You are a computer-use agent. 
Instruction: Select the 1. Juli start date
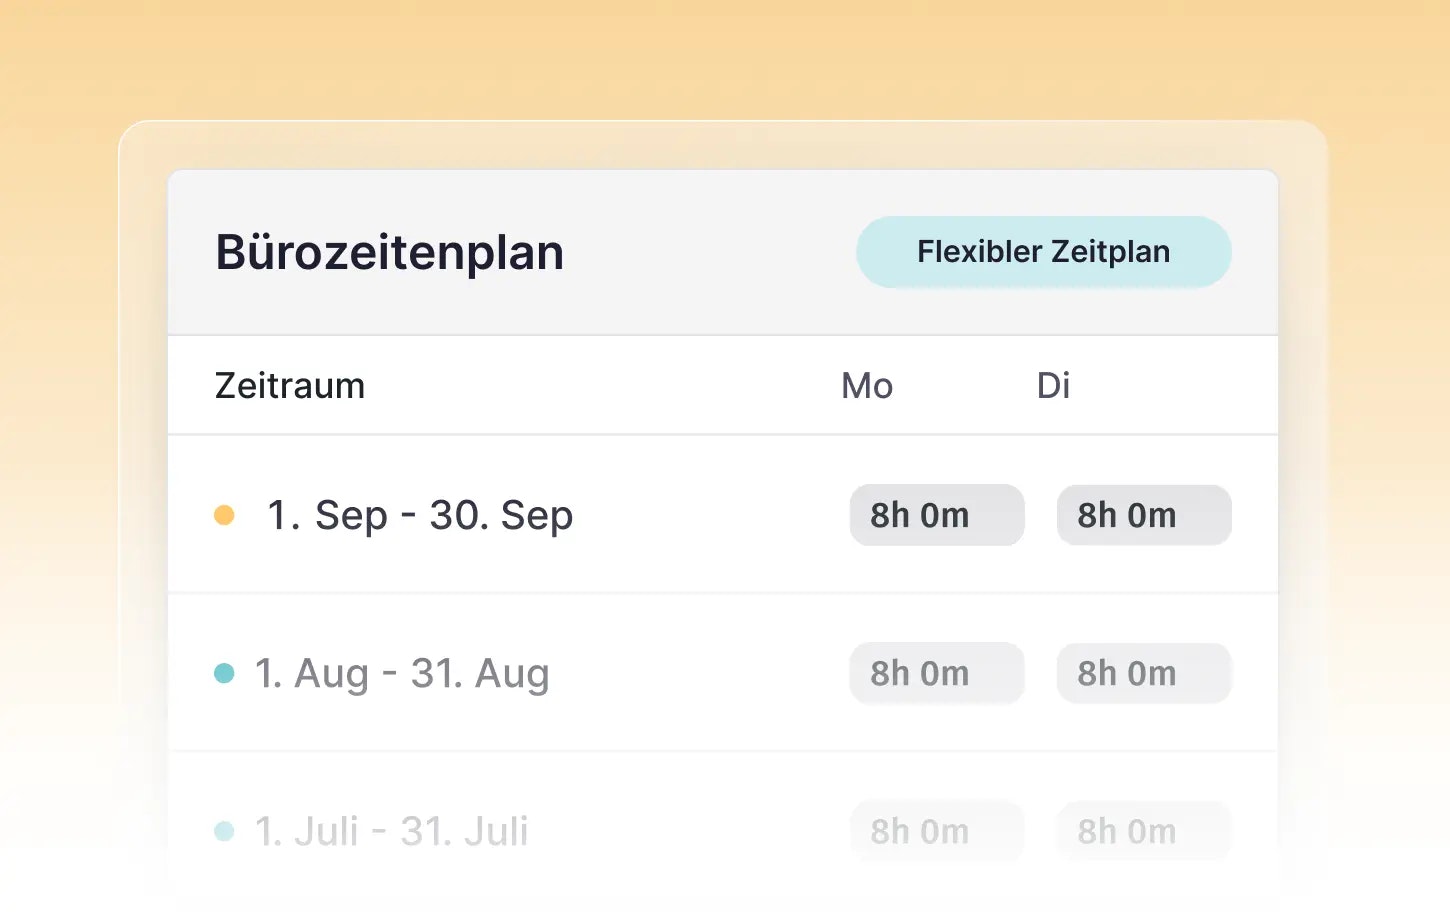tap(306, 832)
